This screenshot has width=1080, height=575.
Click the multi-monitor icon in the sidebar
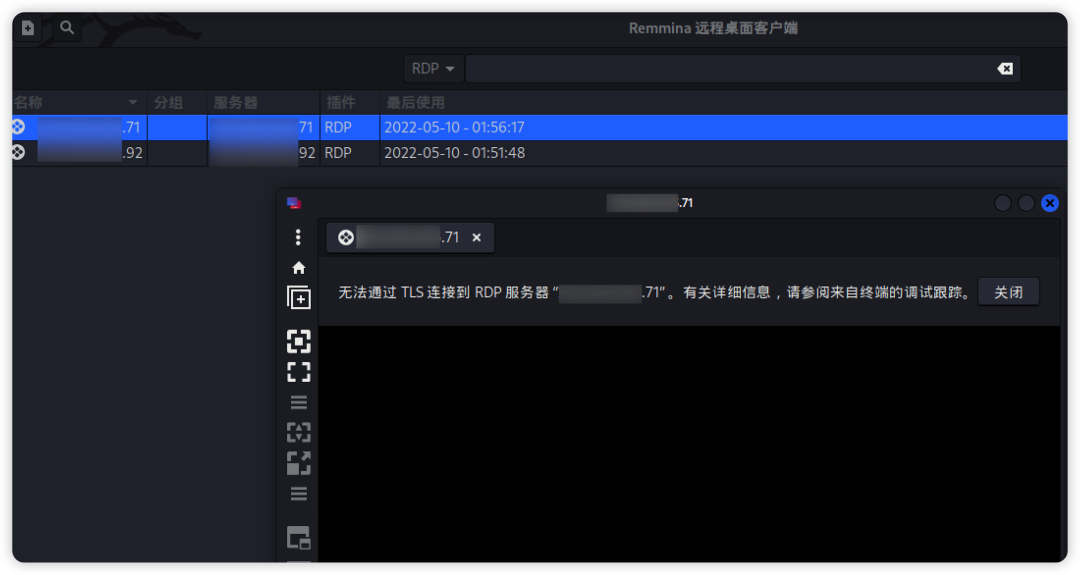[x=298, y=538]
